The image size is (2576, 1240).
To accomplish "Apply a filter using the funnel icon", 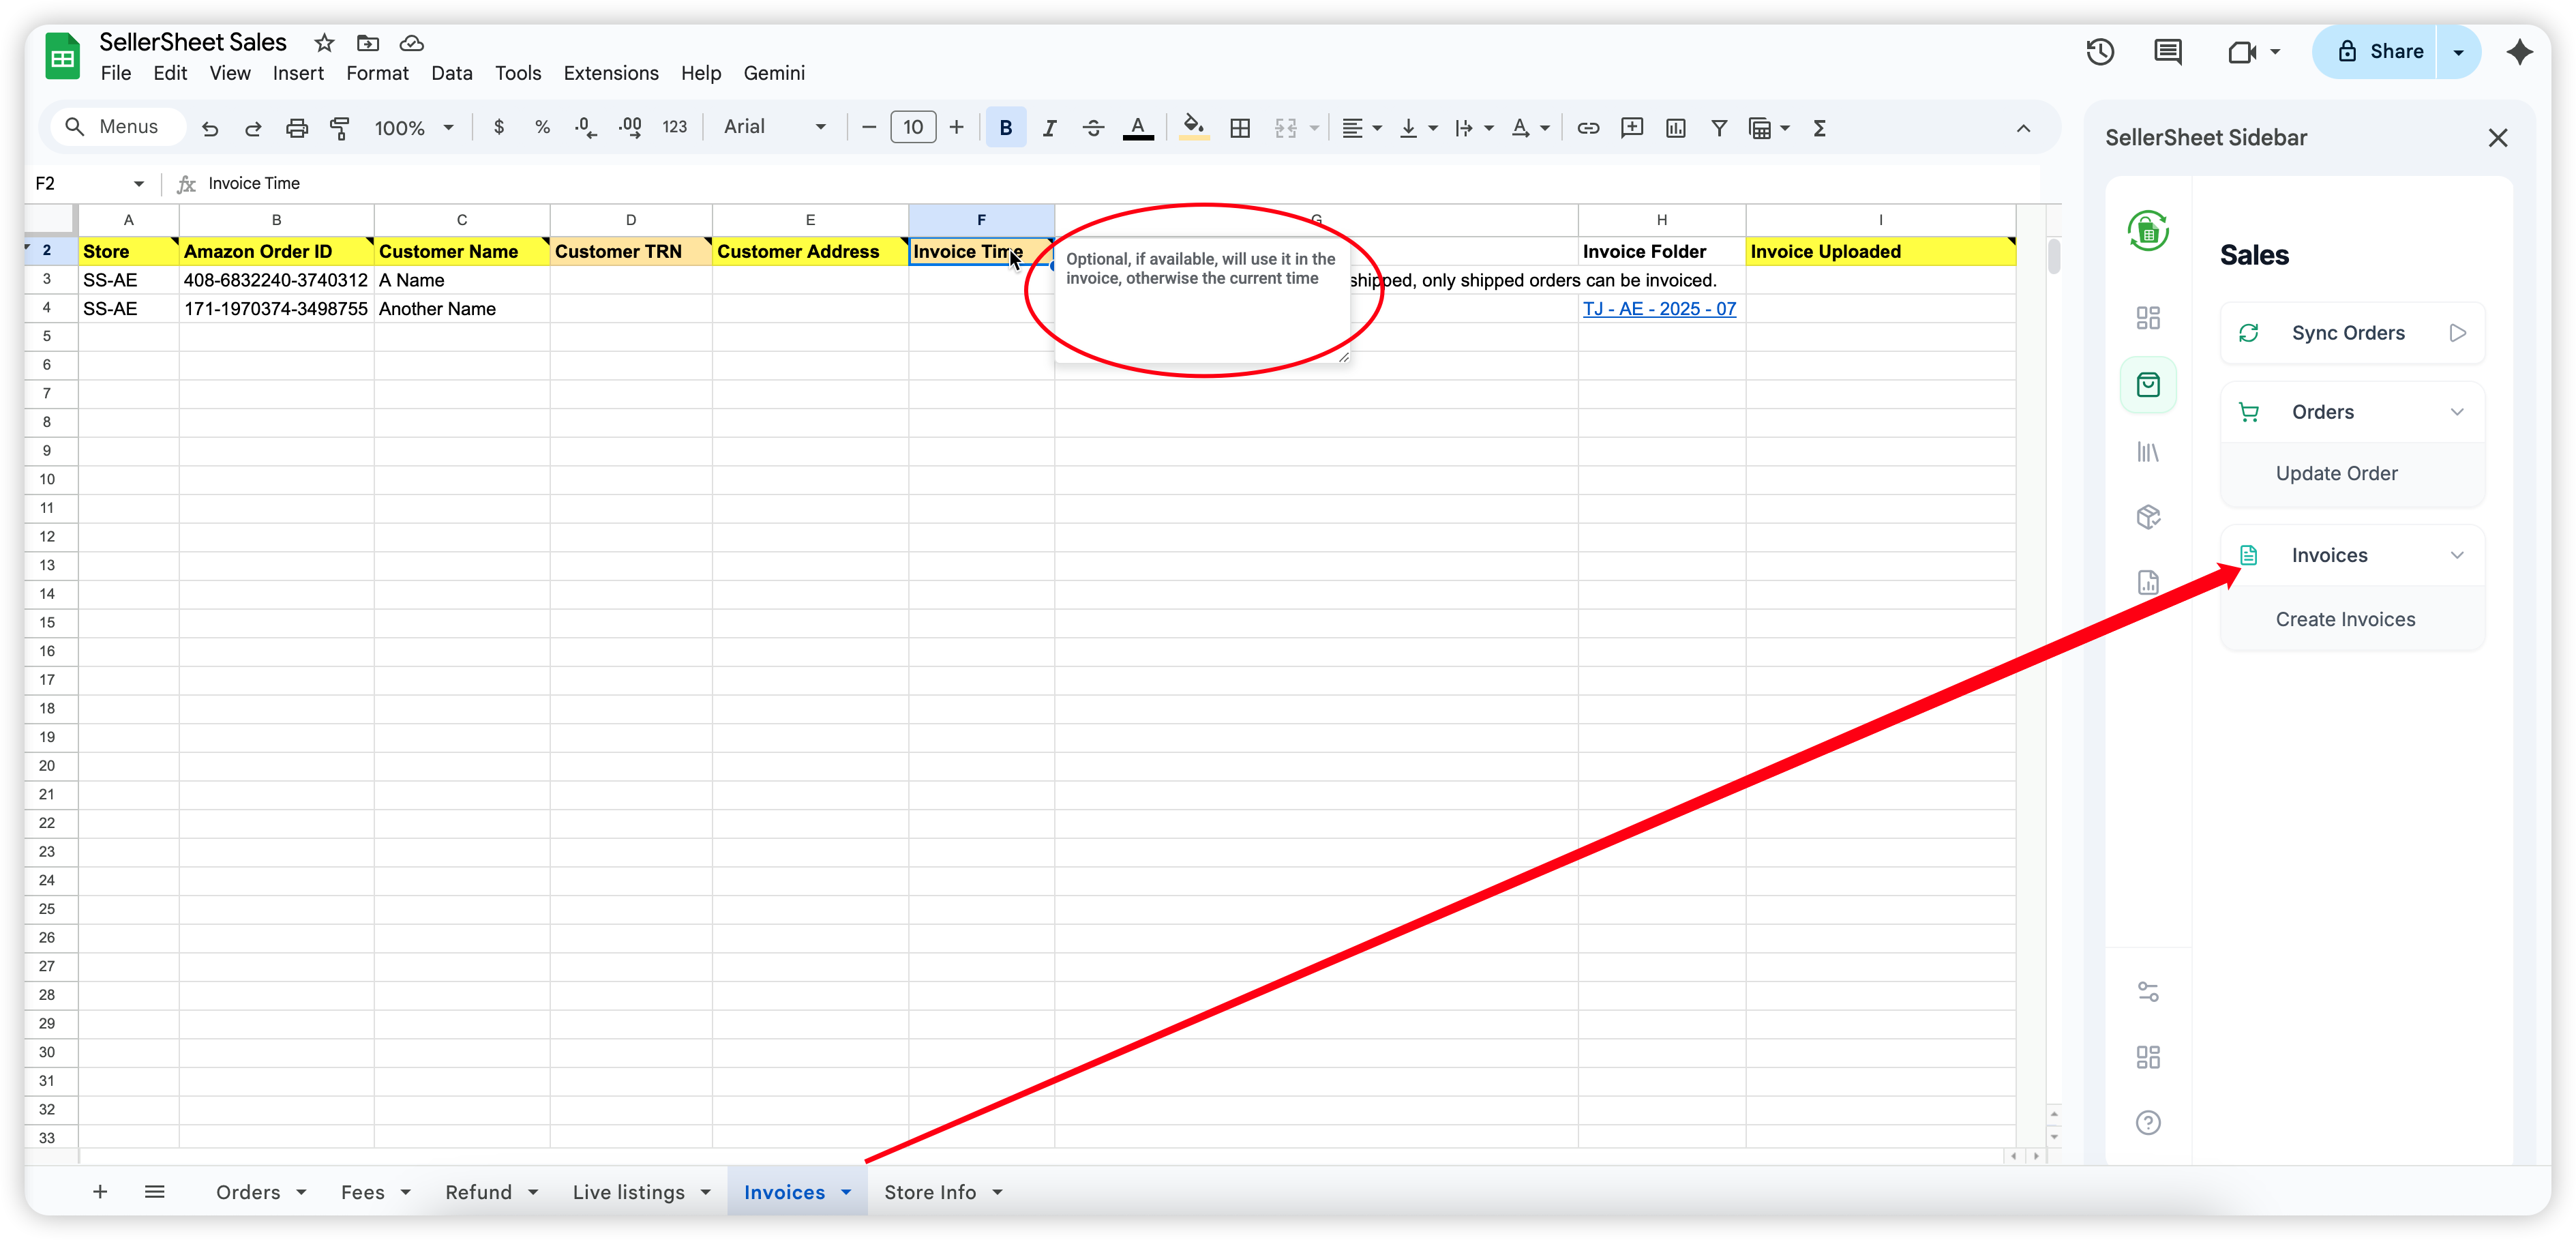I will [1719, 127].
